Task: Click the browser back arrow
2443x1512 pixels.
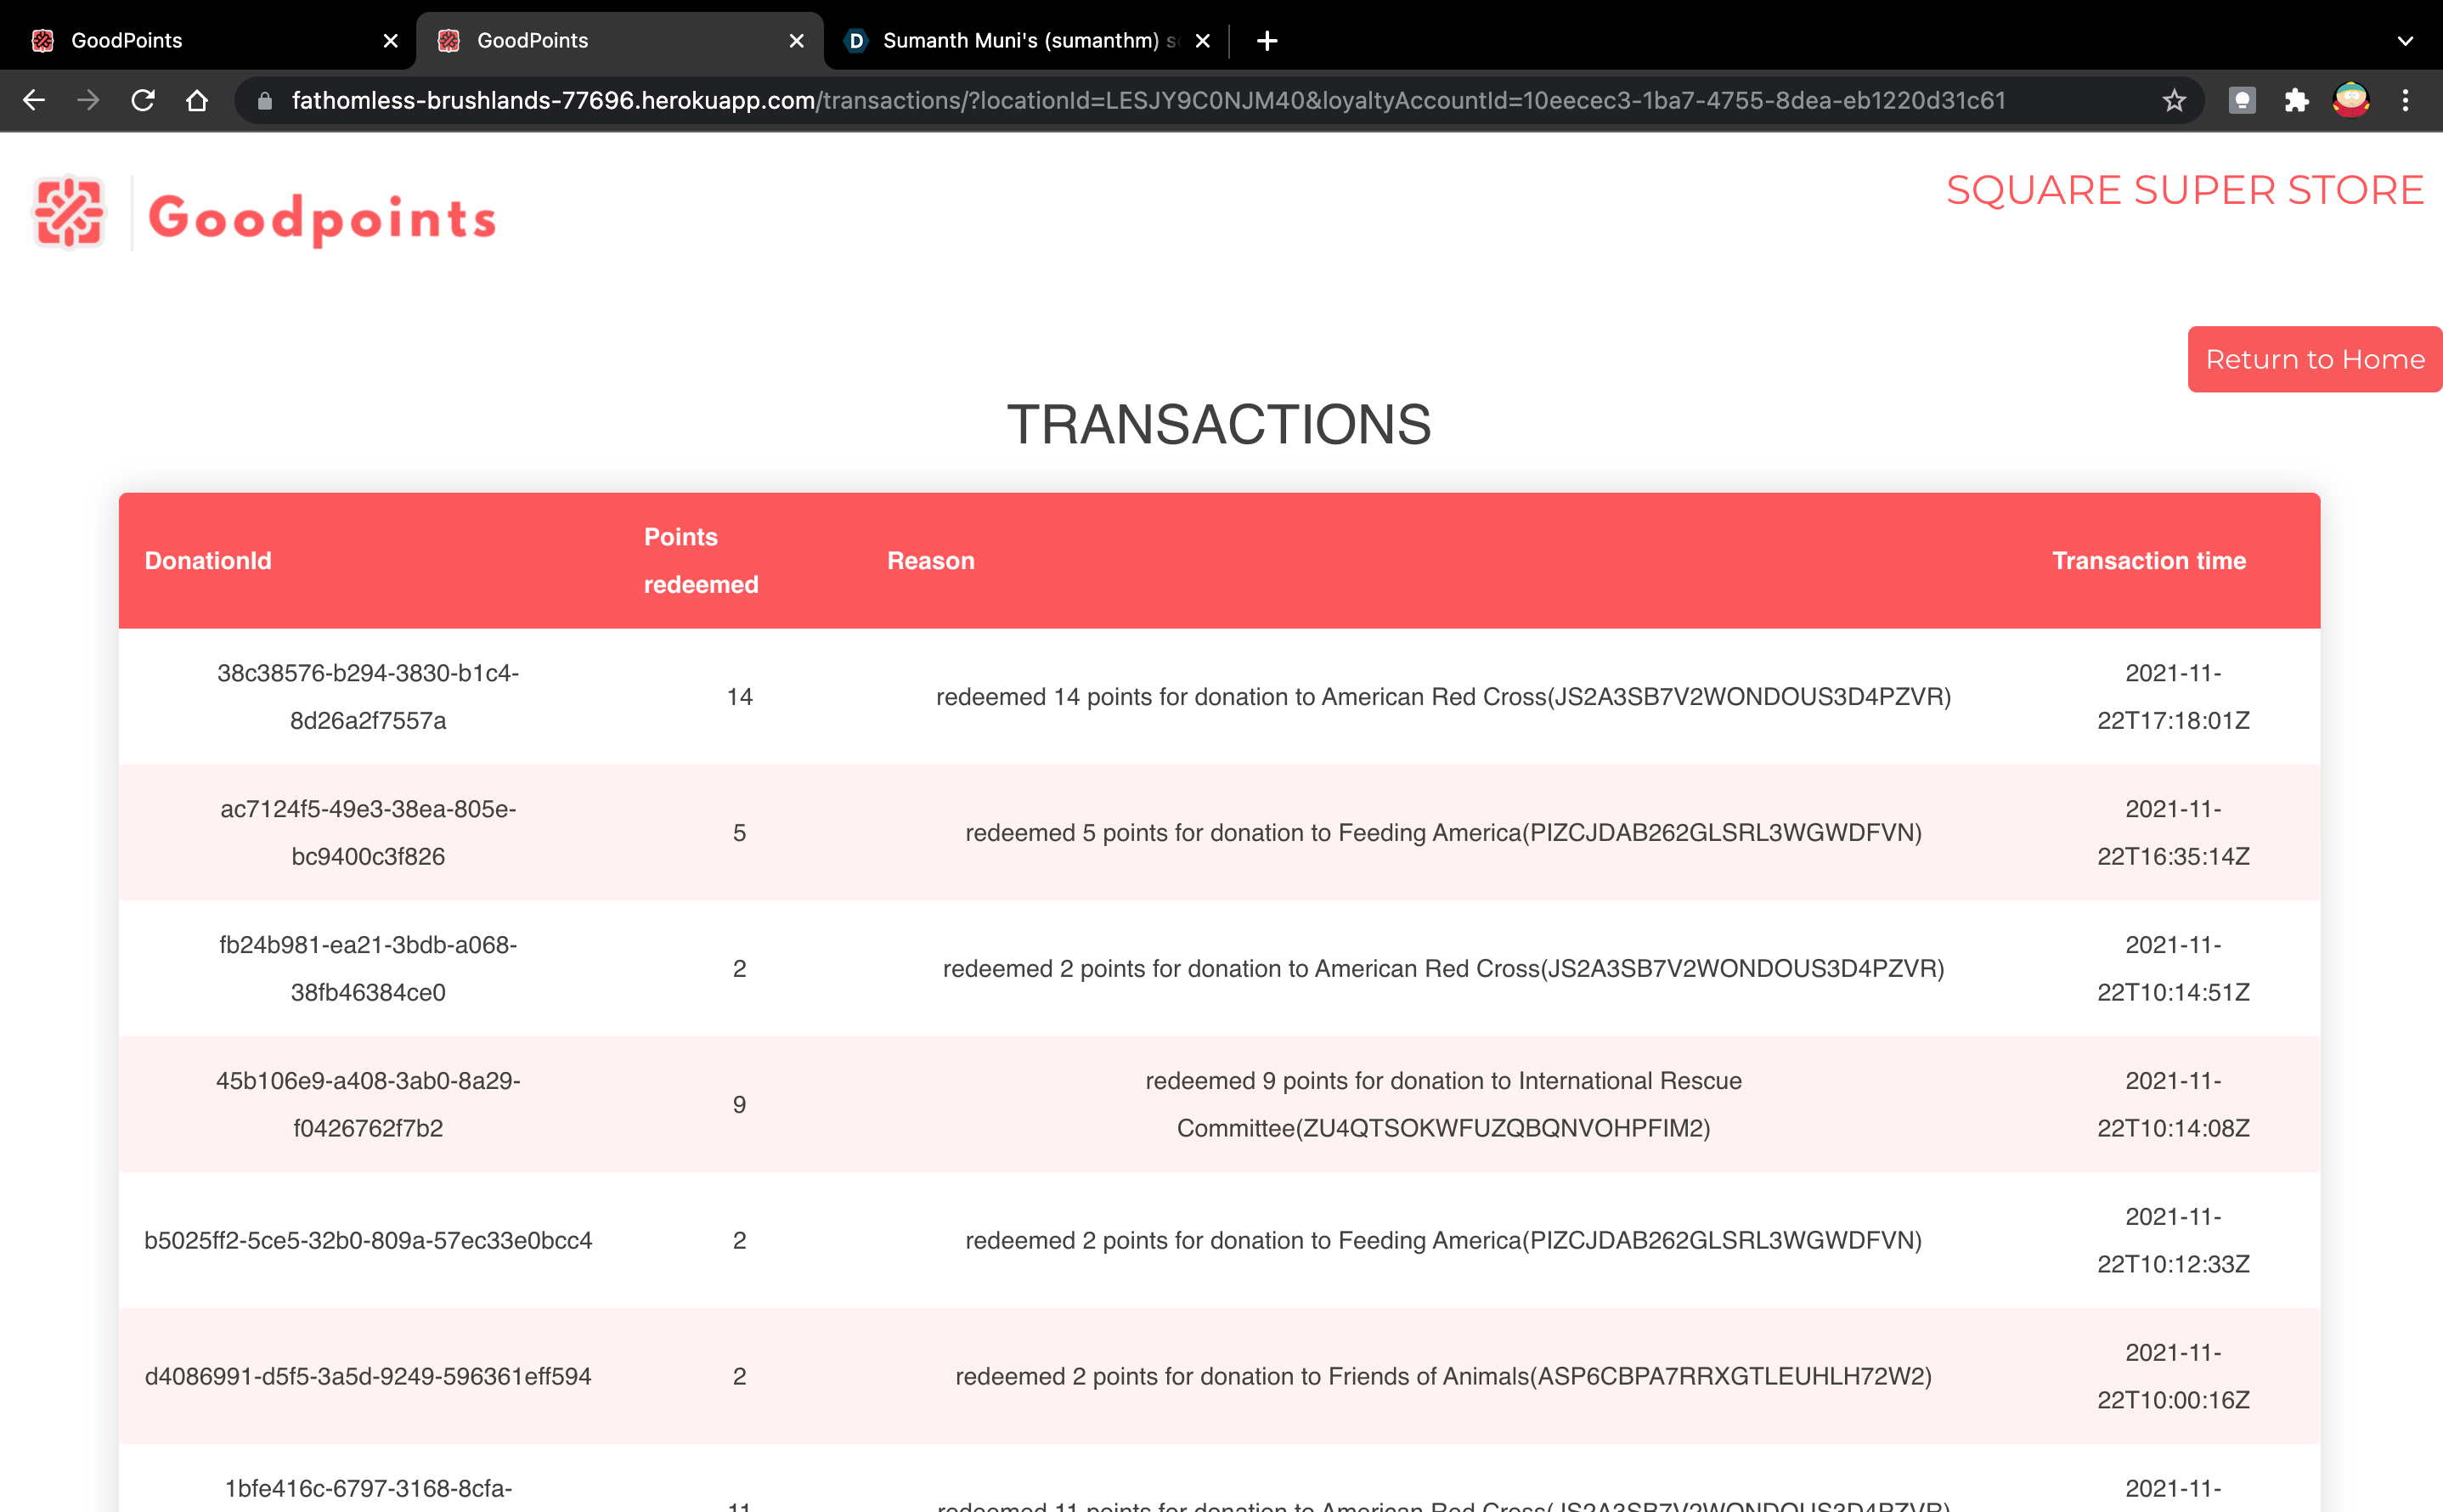Action: (x=34, y=100)
